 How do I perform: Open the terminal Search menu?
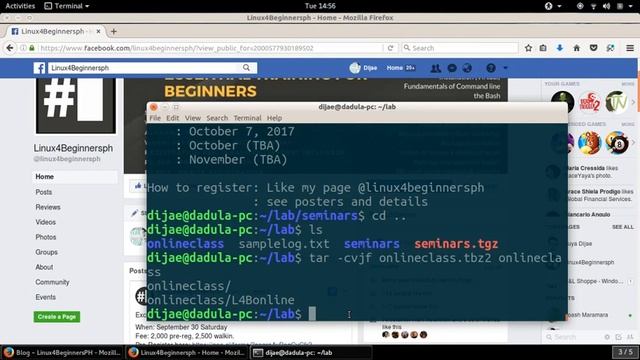(217, 118)
